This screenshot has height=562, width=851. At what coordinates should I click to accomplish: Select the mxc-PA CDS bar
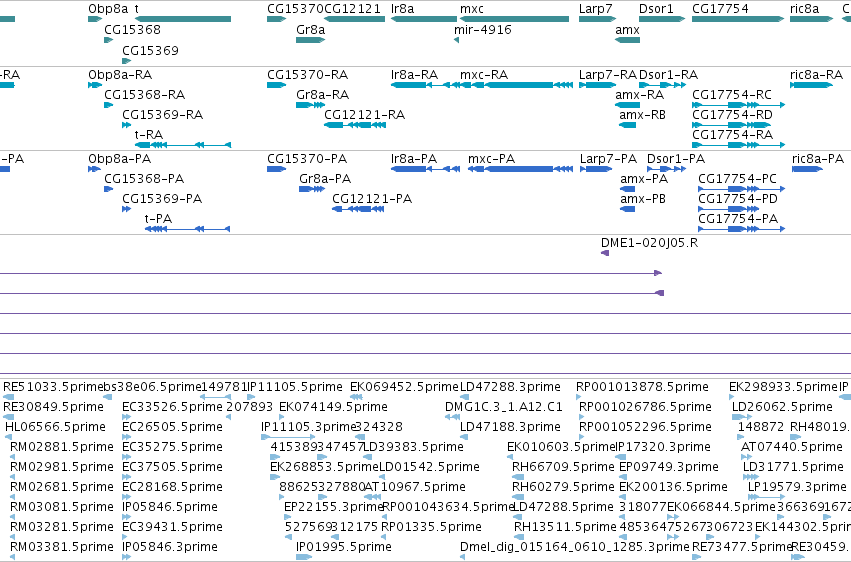point(520,169)
